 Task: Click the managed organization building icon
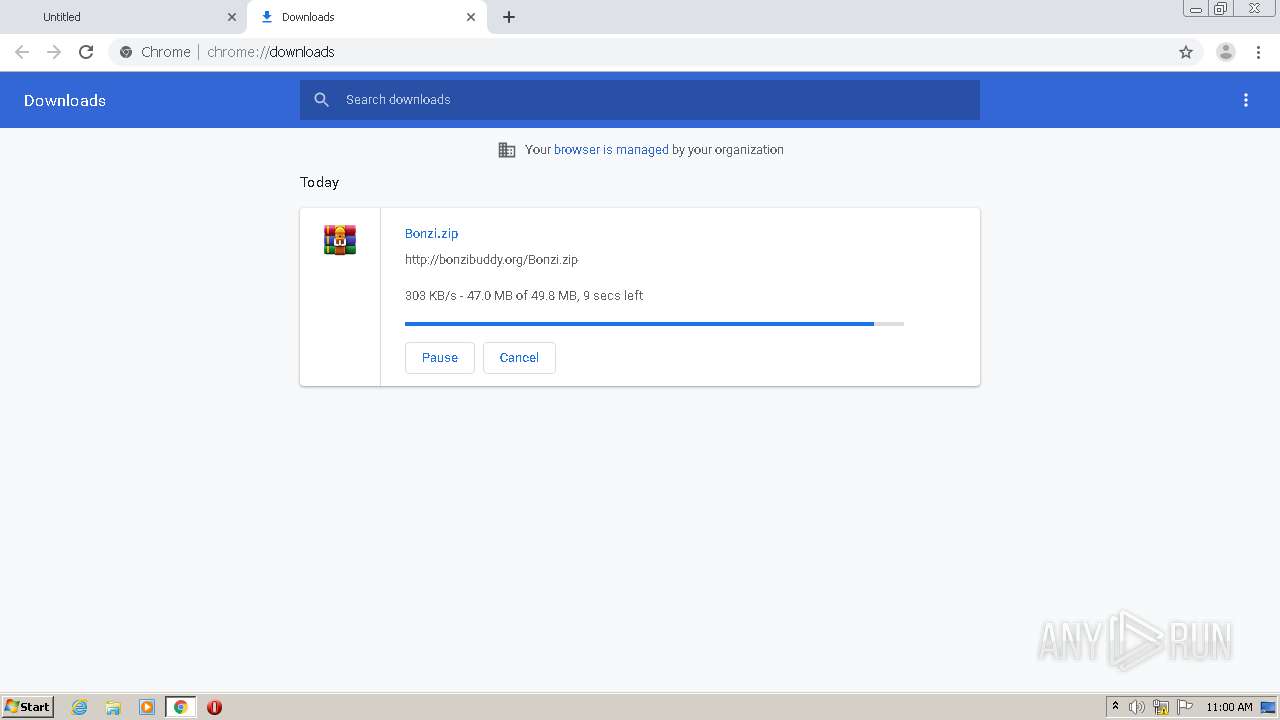pos(507,150)
